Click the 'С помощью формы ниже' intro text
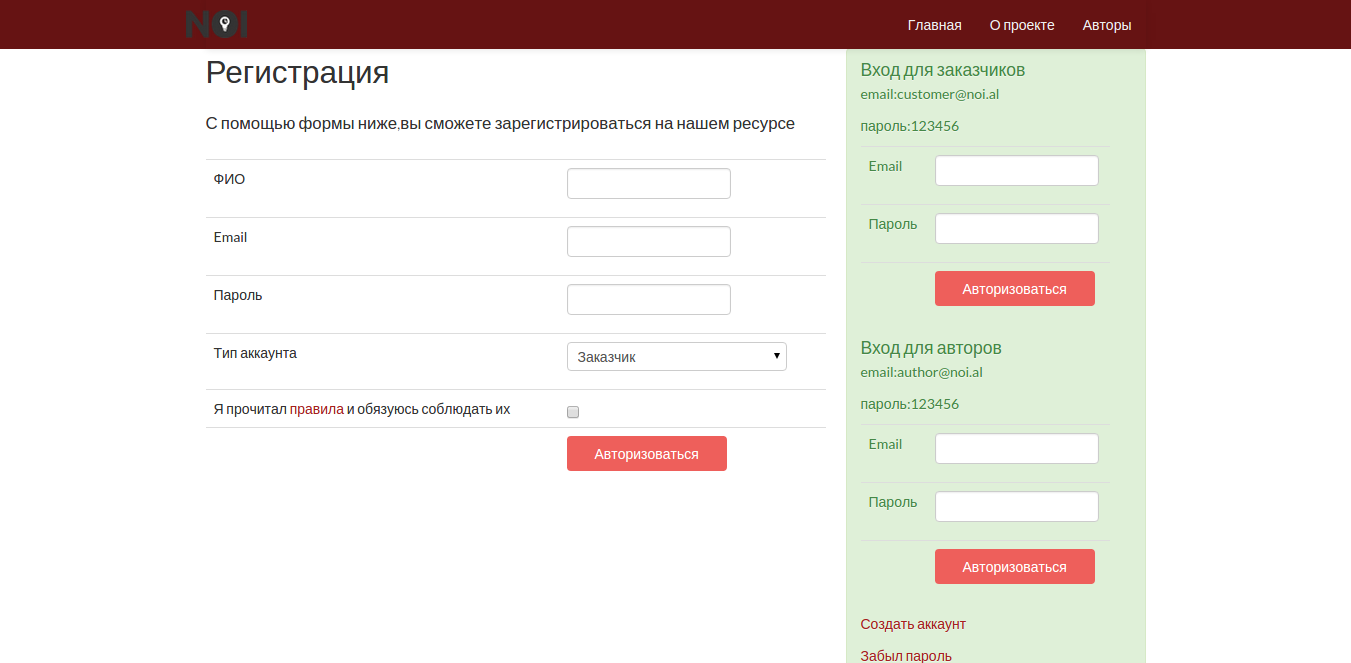The width and height of the screenshot is (1351, 663). tap(500, 124)
